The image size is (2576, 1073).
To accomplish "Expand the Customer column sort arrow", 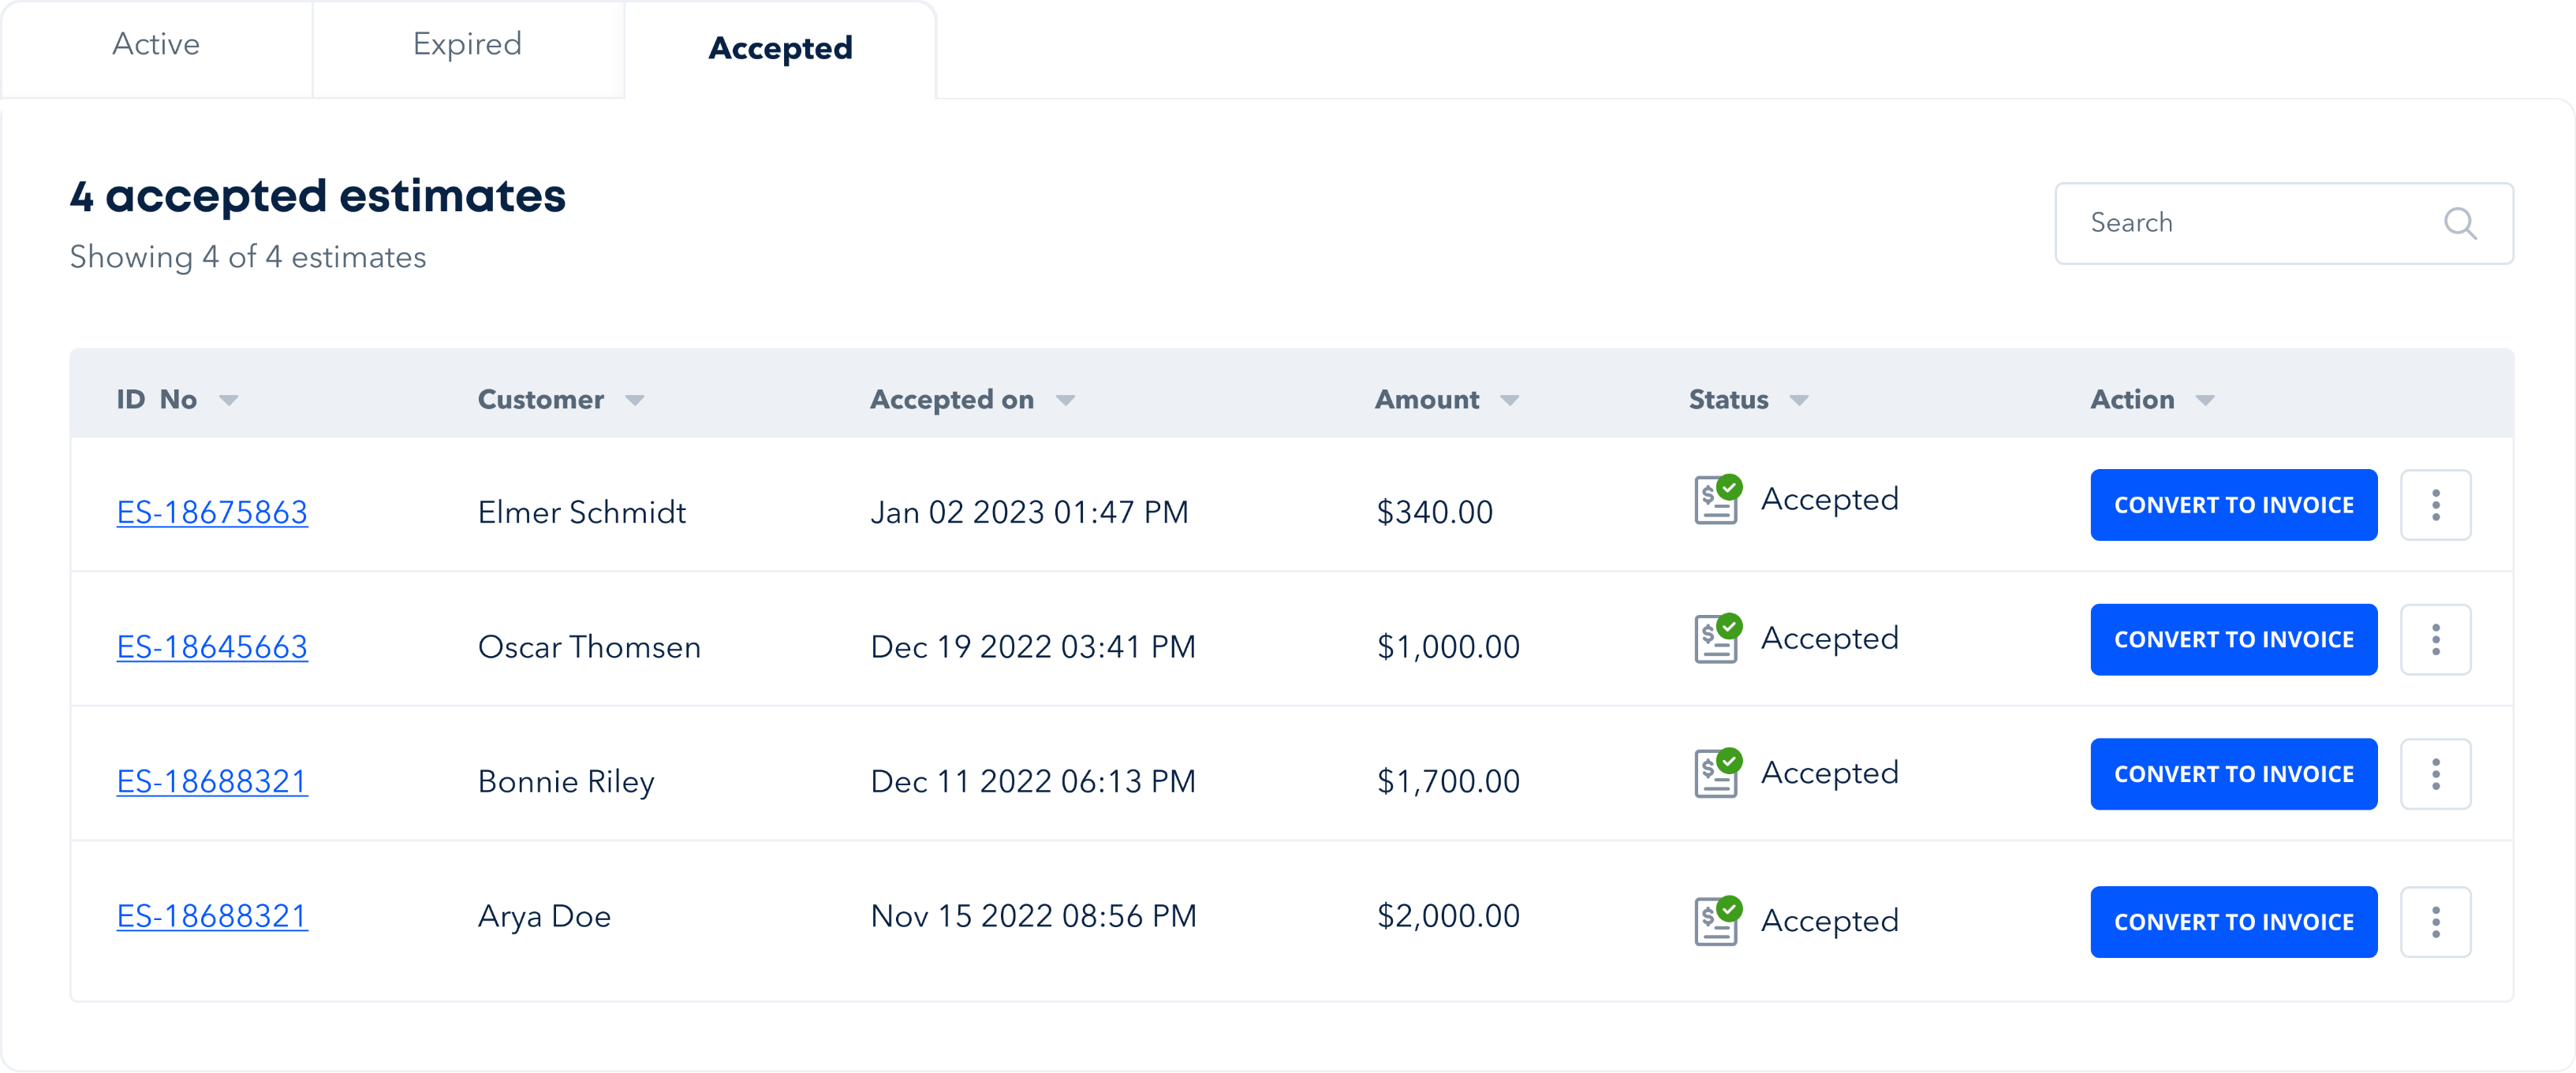I will [634, 401].
